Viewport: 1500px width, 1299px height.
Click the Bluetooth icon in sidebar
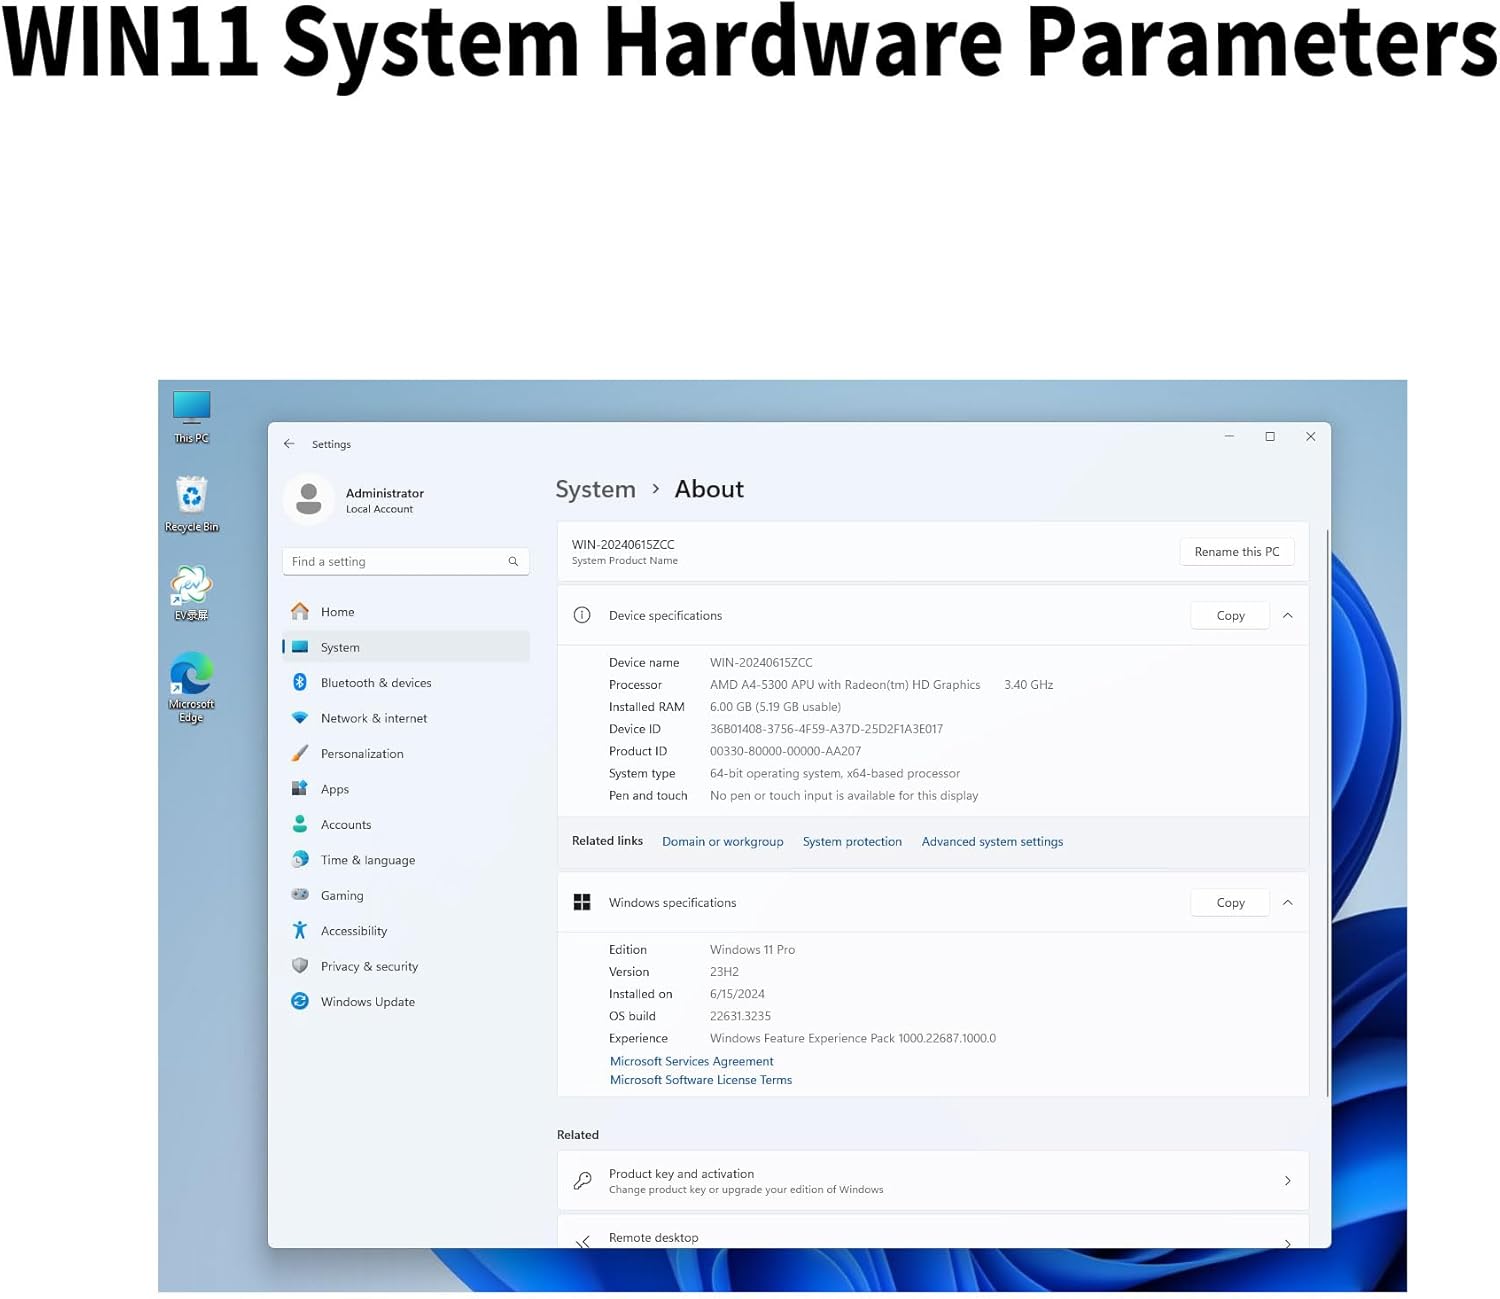300,682
